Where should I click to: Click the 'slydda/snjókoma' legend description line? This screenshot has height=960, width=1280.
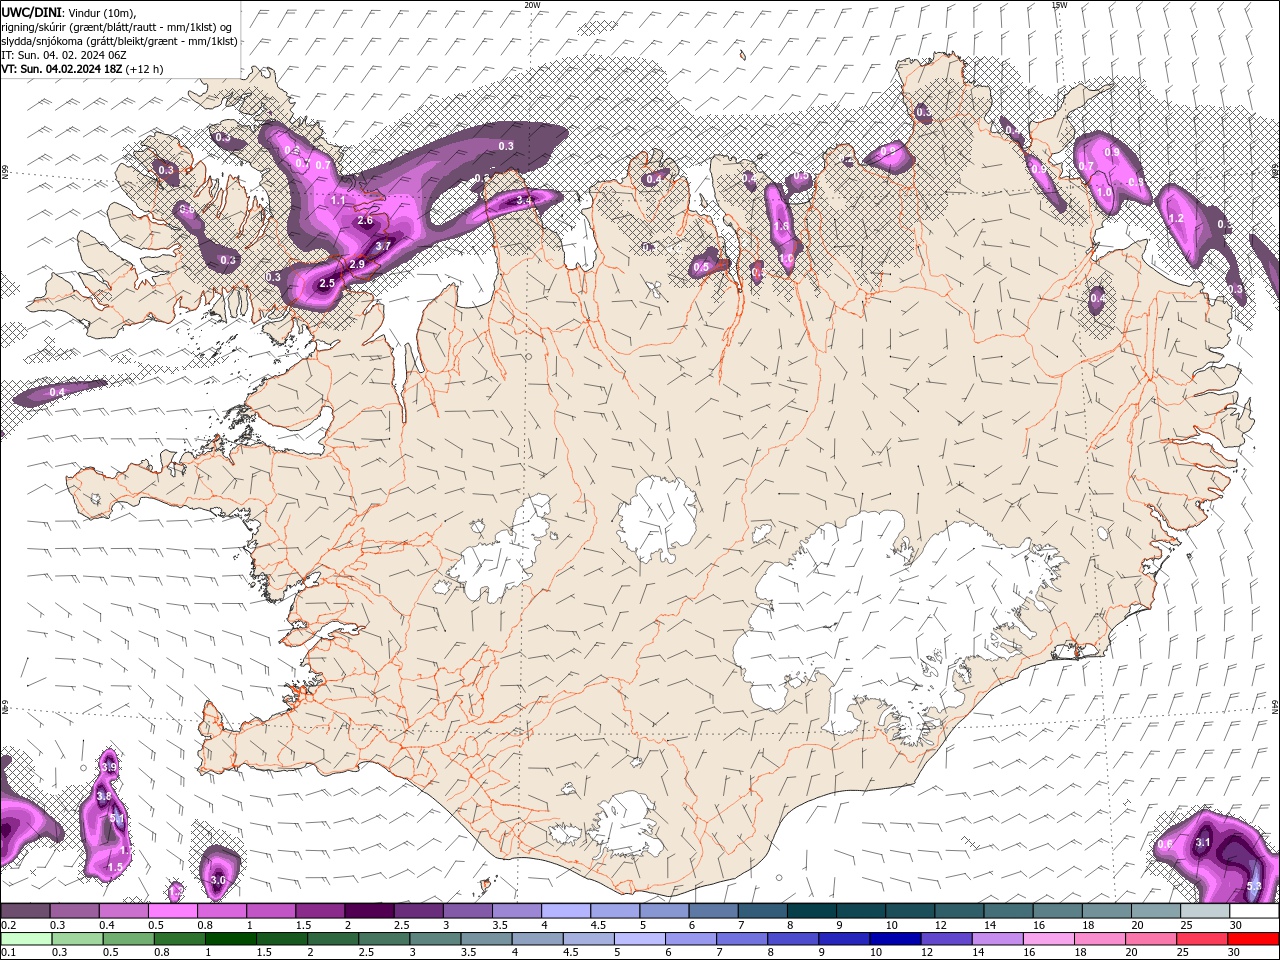[x=118, y=41]
